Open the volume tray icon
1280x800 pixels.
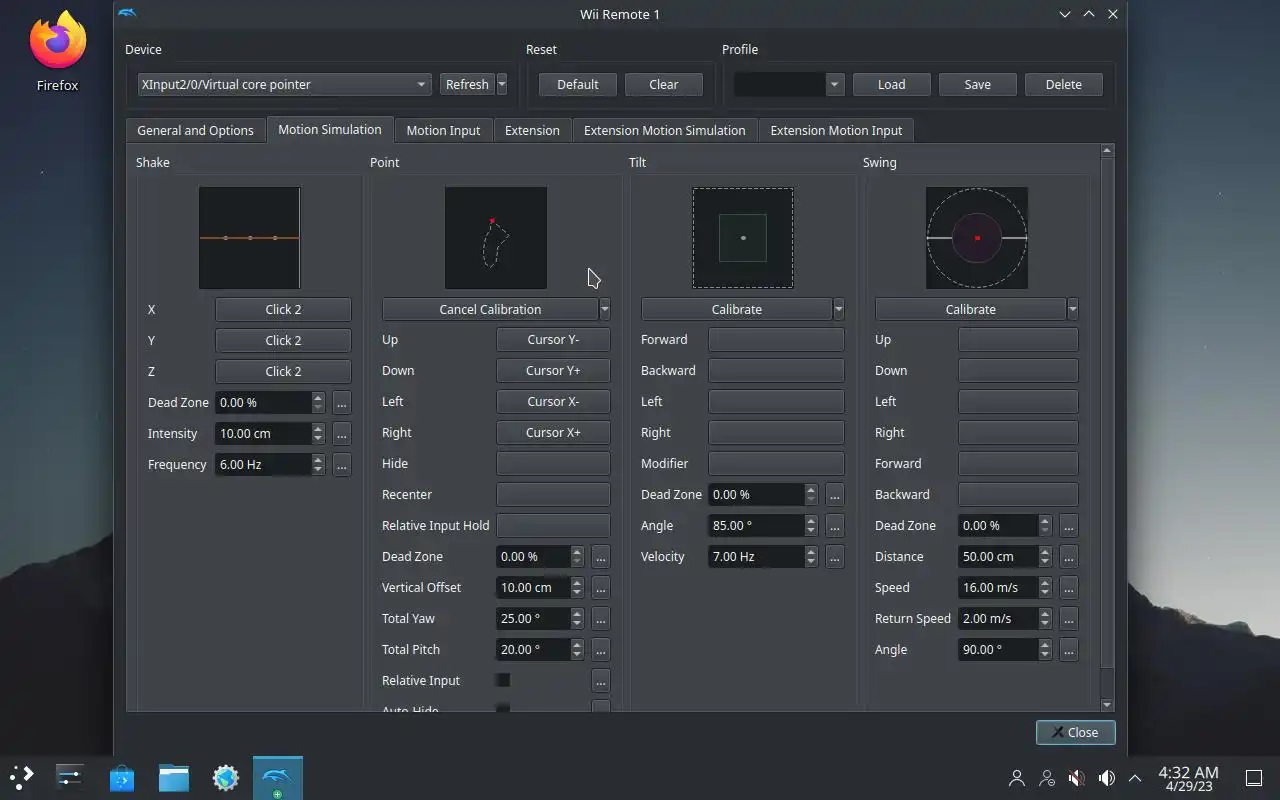point(1107,778)
